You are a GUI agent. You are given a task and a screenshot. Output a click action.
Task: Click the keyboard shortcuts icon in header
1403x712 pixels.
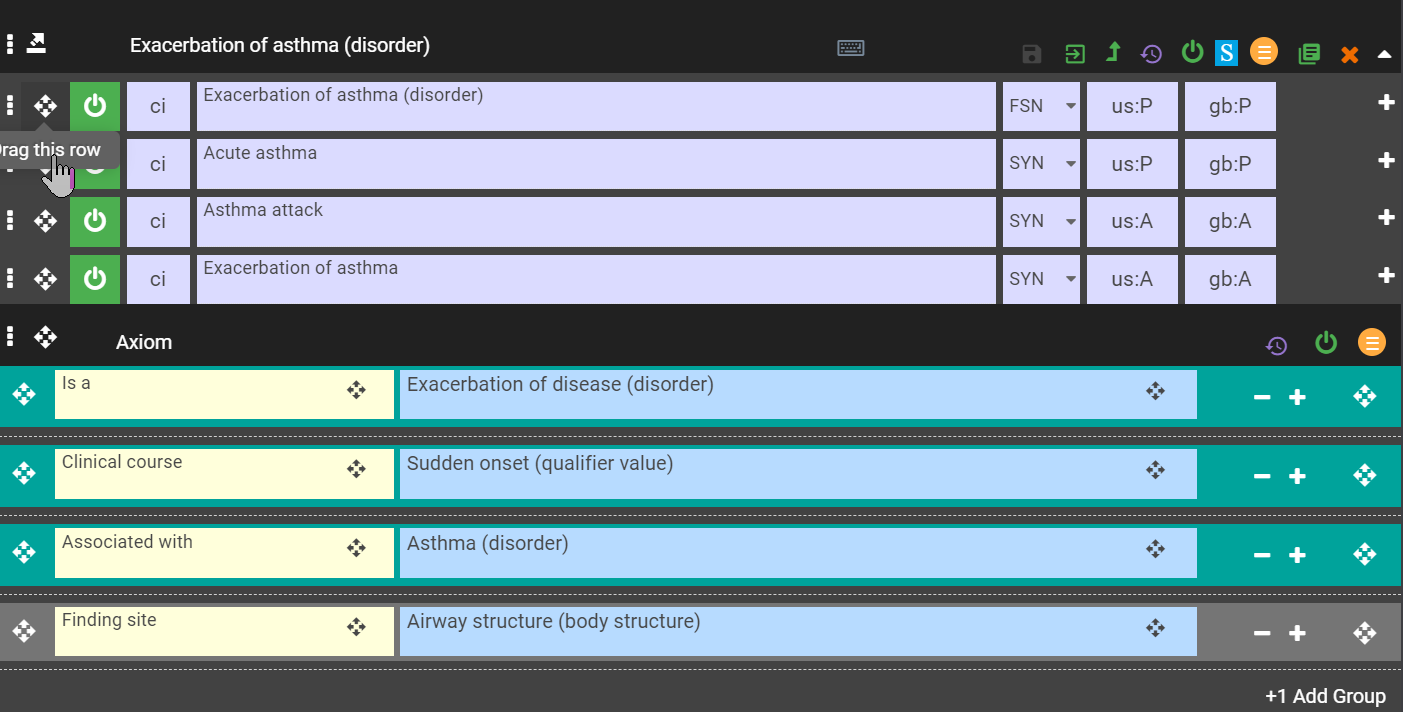tap(851, 48)
